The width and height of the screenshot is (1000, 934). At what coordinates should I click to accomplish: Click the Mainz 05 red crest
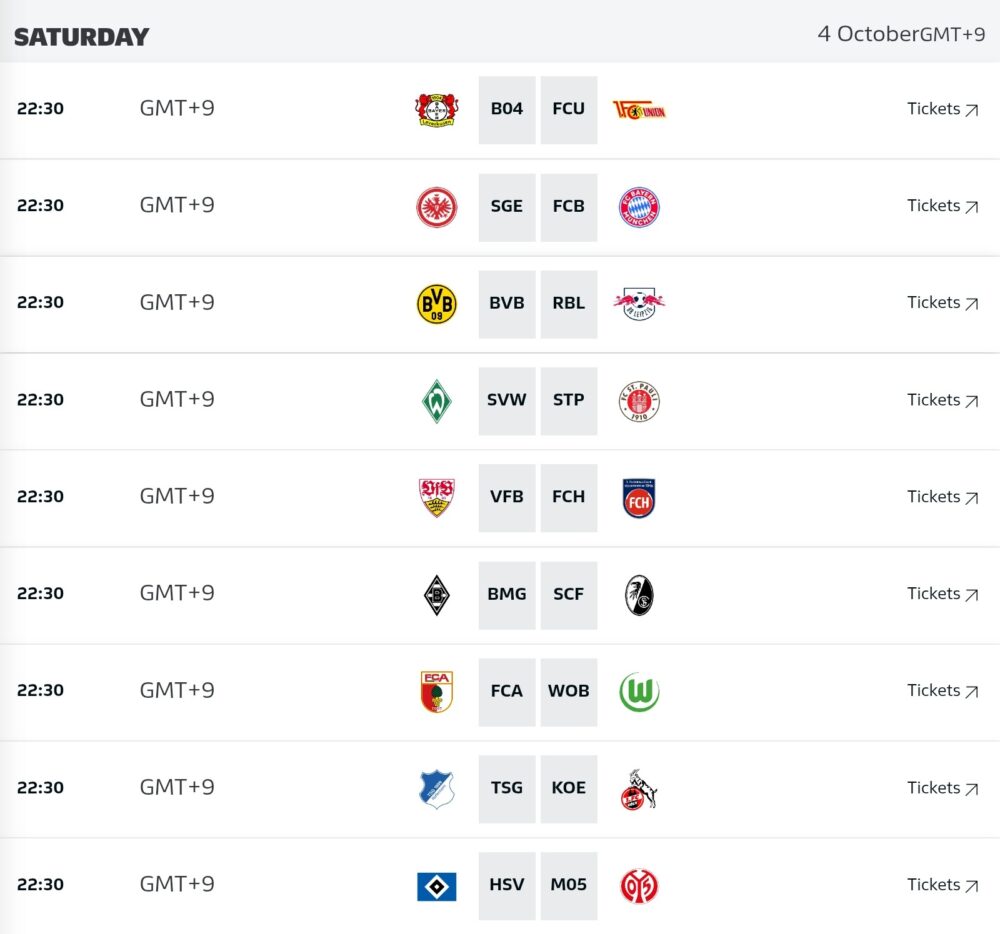639,886
